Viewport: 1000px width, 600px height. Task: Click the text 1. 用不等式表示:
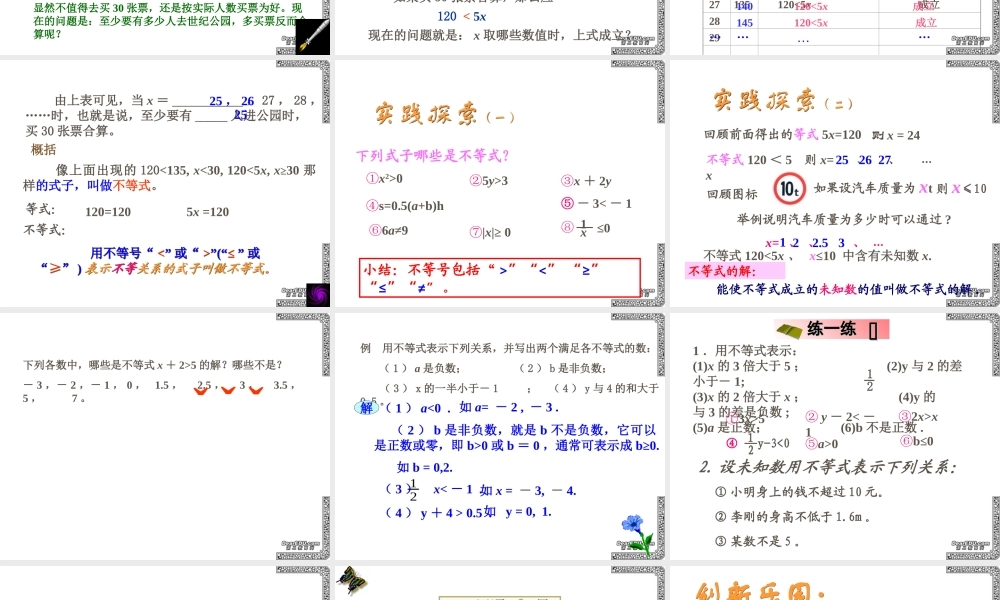click(745, 351)
